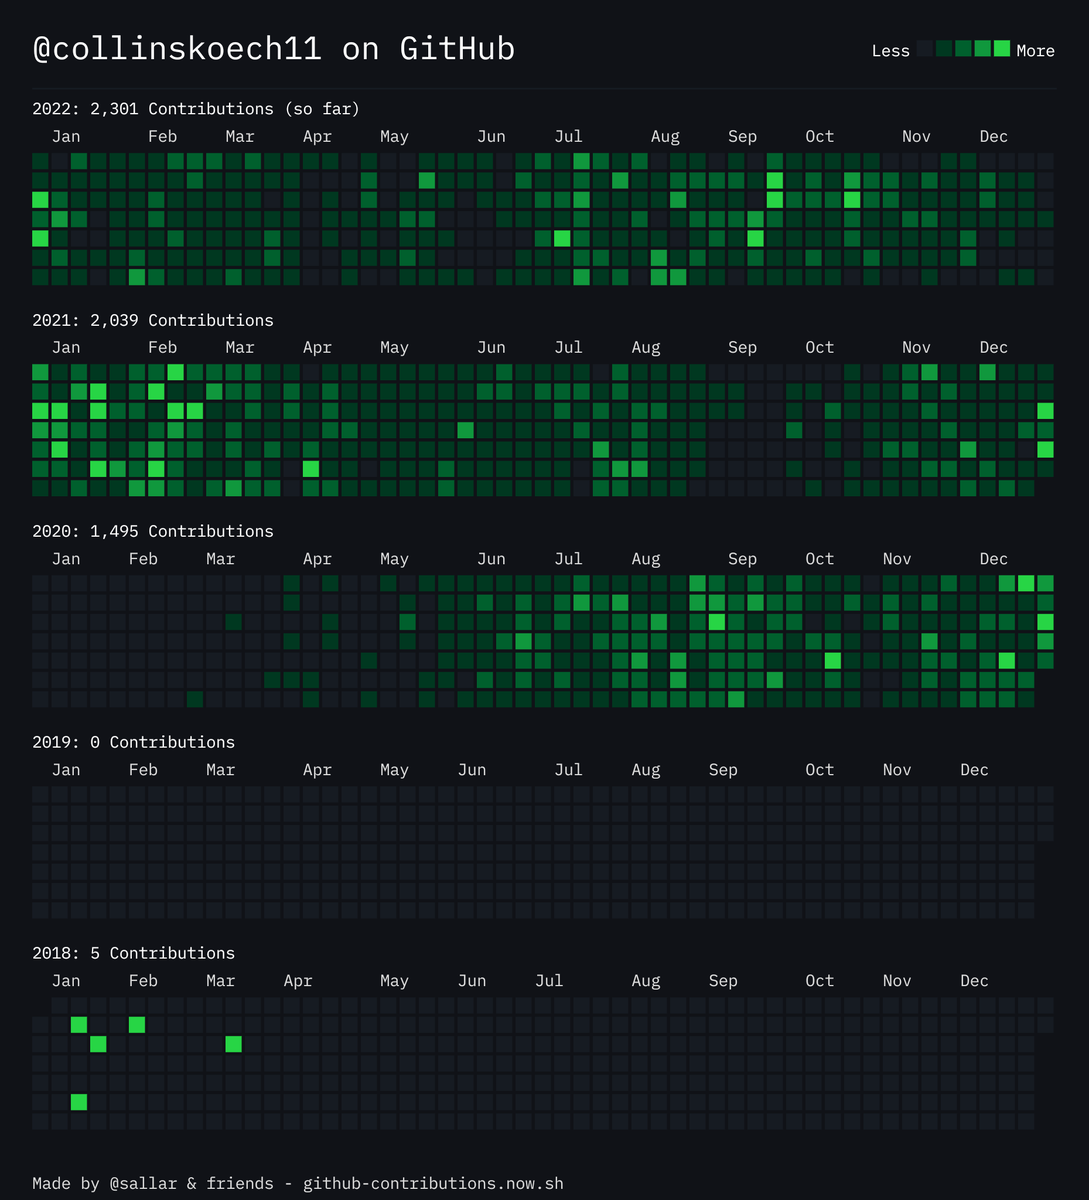The image size is (1089, 1200).
Task: Click the Nov label in the 2021 graph
Action: pyautogui.click(x=916, y=348)
